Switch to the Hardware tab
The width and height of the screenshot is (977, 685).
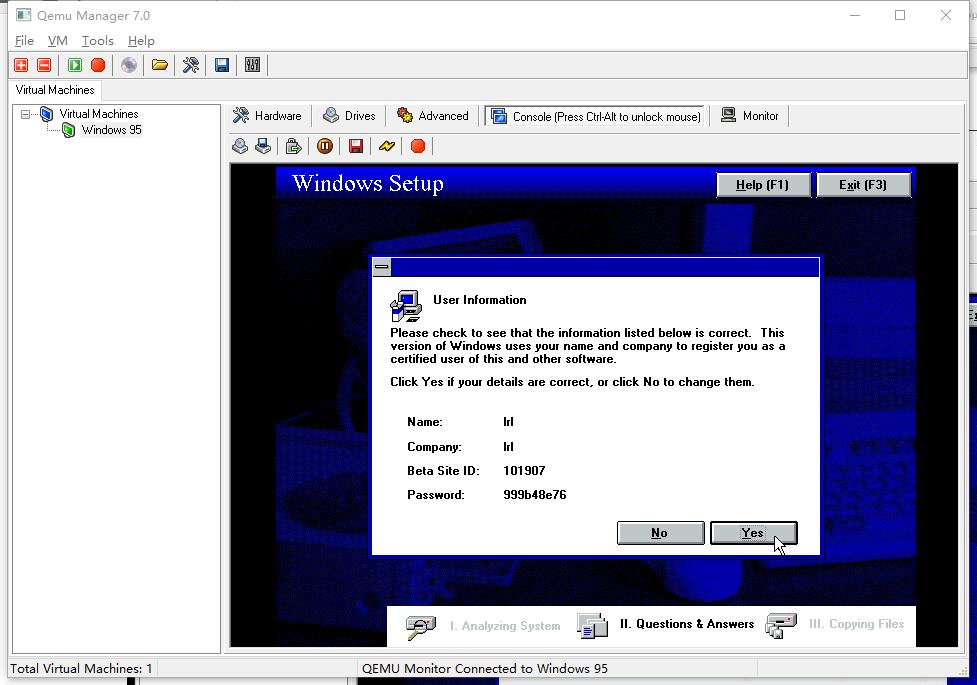[267, 116]
